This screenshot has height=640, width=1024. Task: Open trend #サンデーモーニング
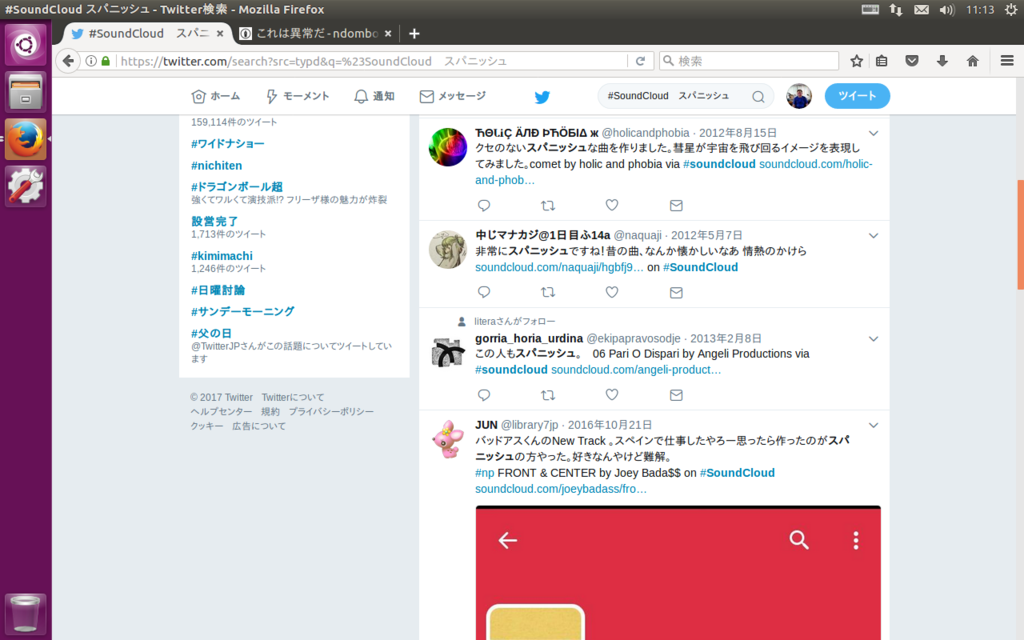242,312
